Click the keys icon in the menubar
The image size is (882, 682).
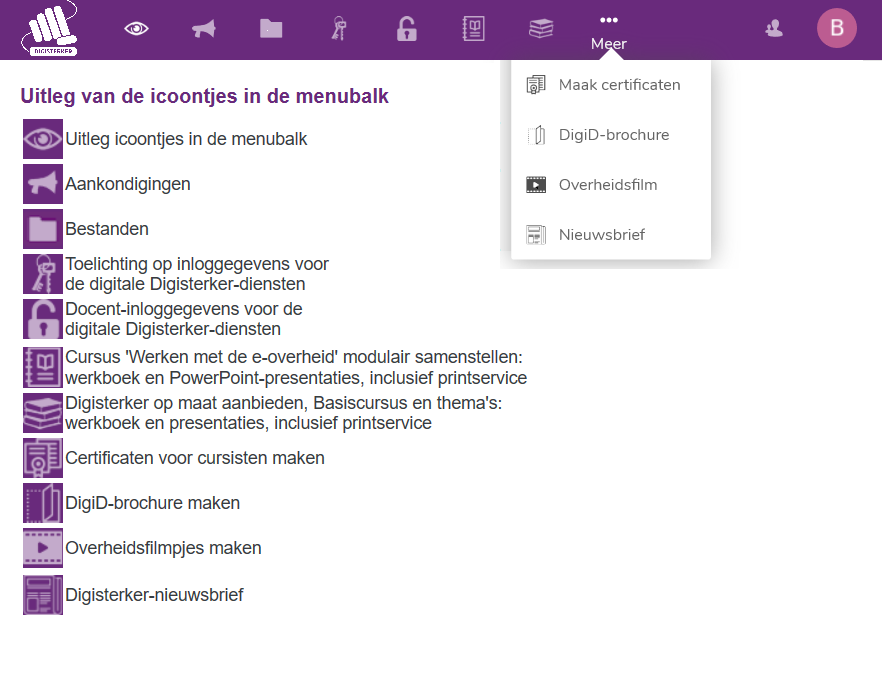click(339, 29)
